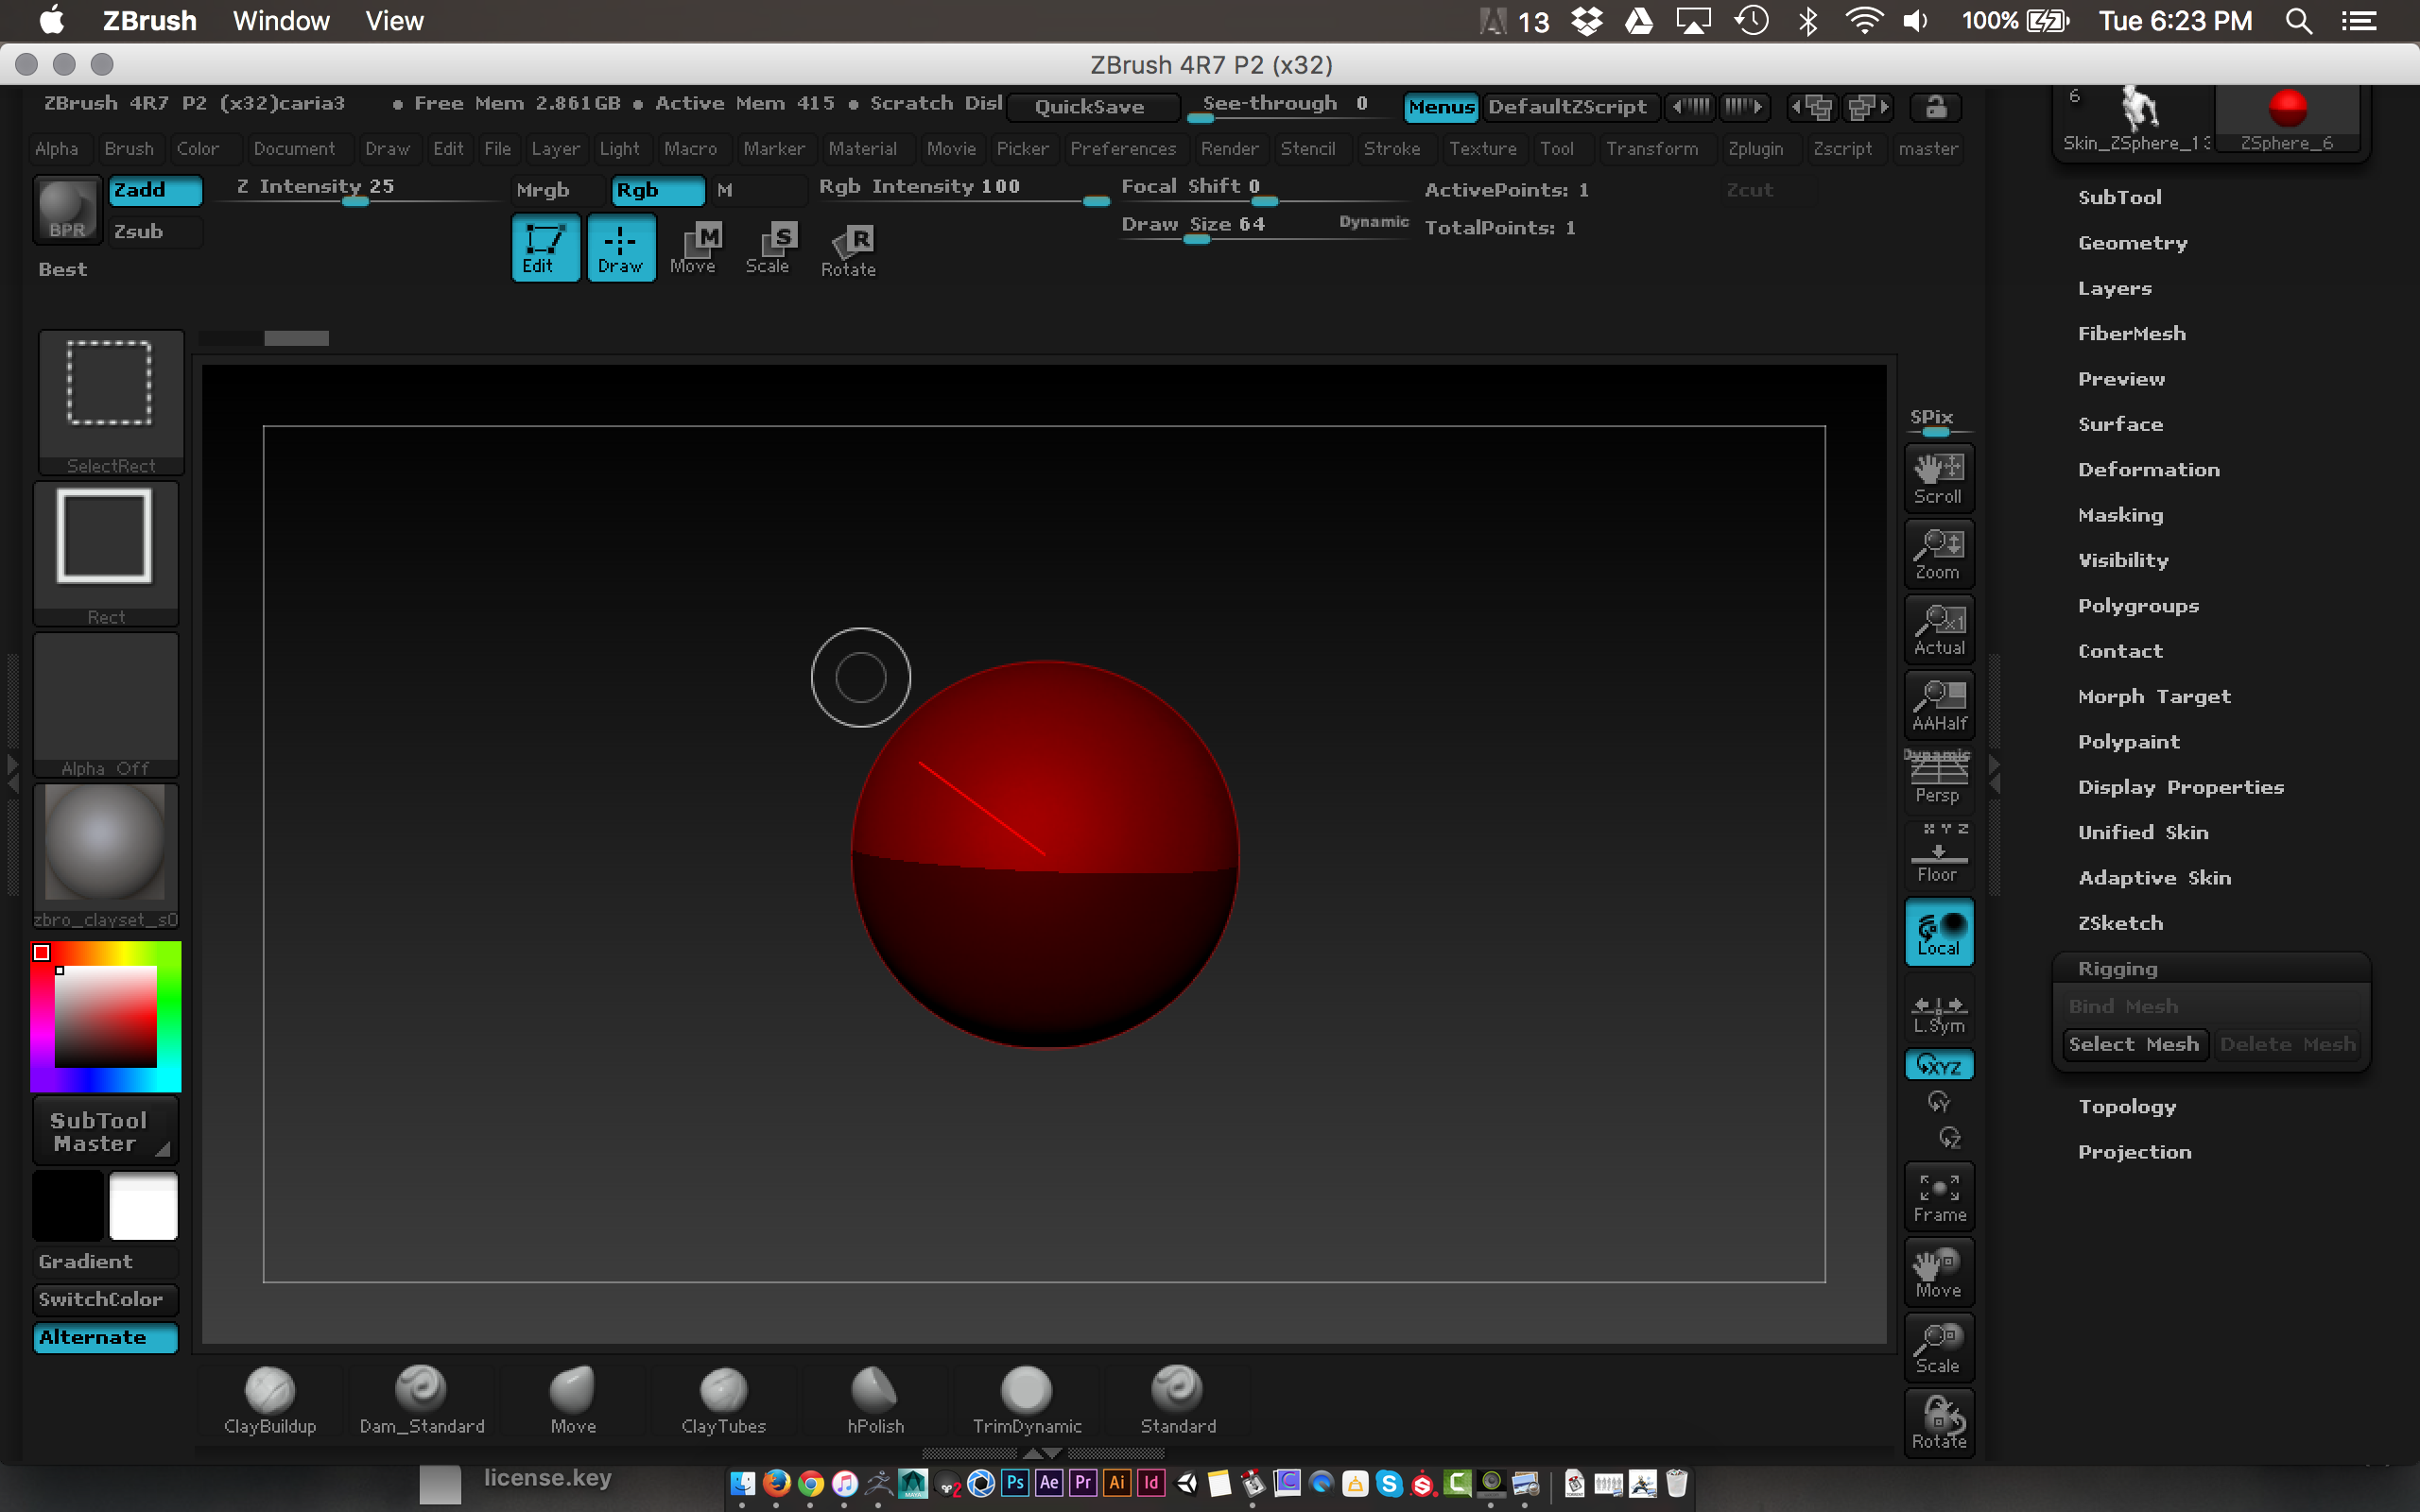
Task: Expand the SubTool palette section
Action: point(2119,197)
